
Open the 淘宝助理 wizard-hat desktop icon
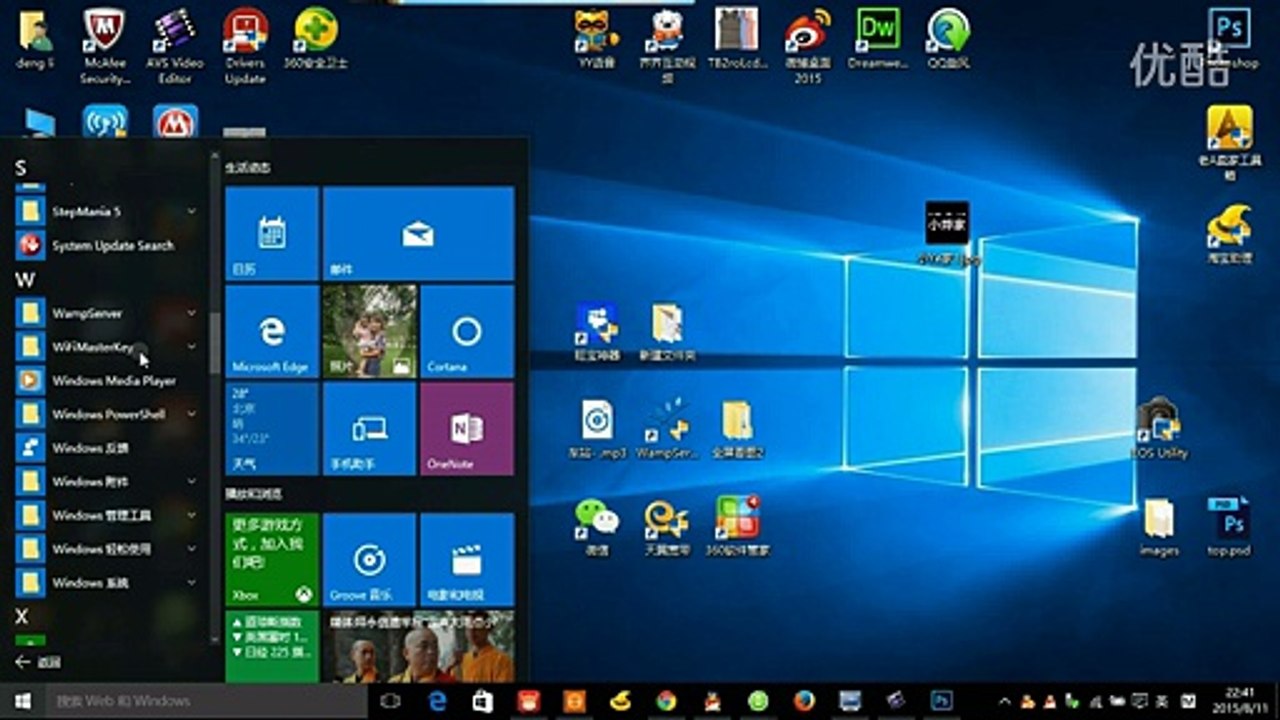pos(1229,234)
